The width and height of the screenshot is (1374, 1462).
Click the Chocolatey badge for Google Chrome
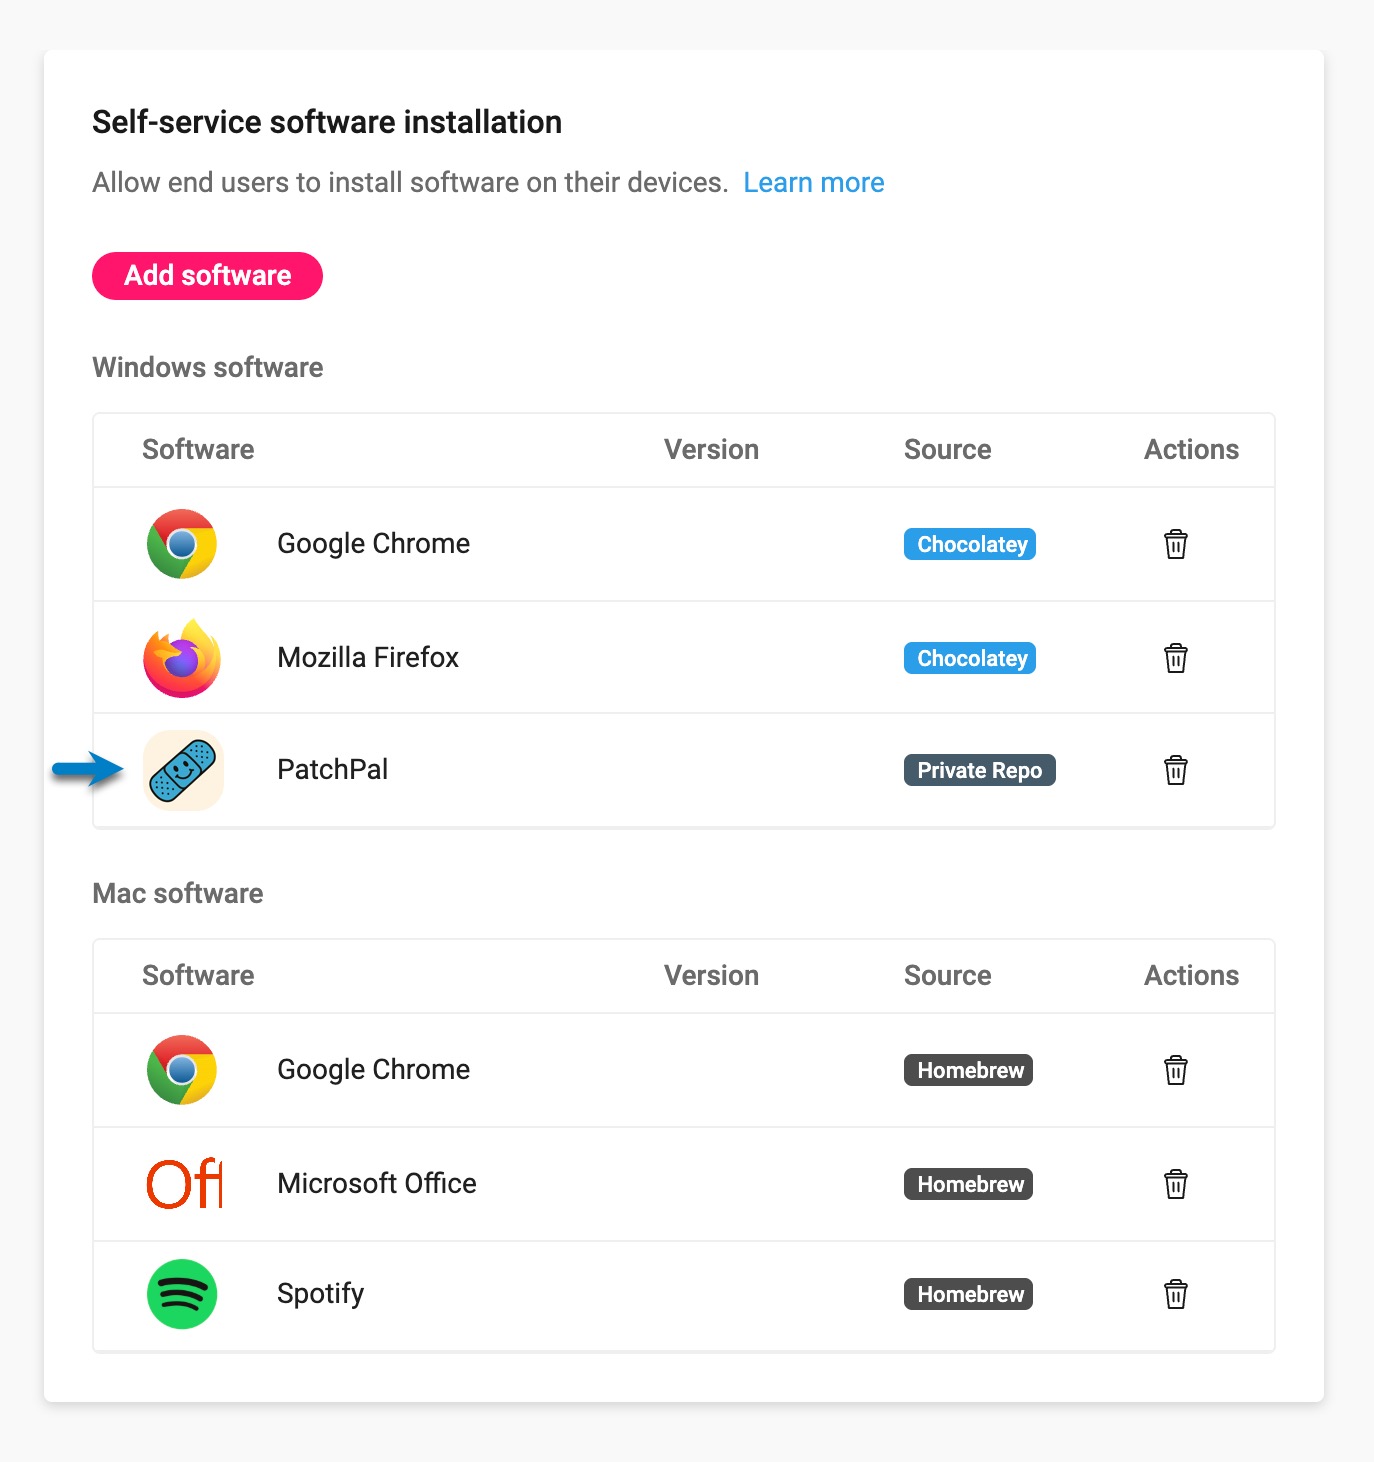tap(970, 544)
